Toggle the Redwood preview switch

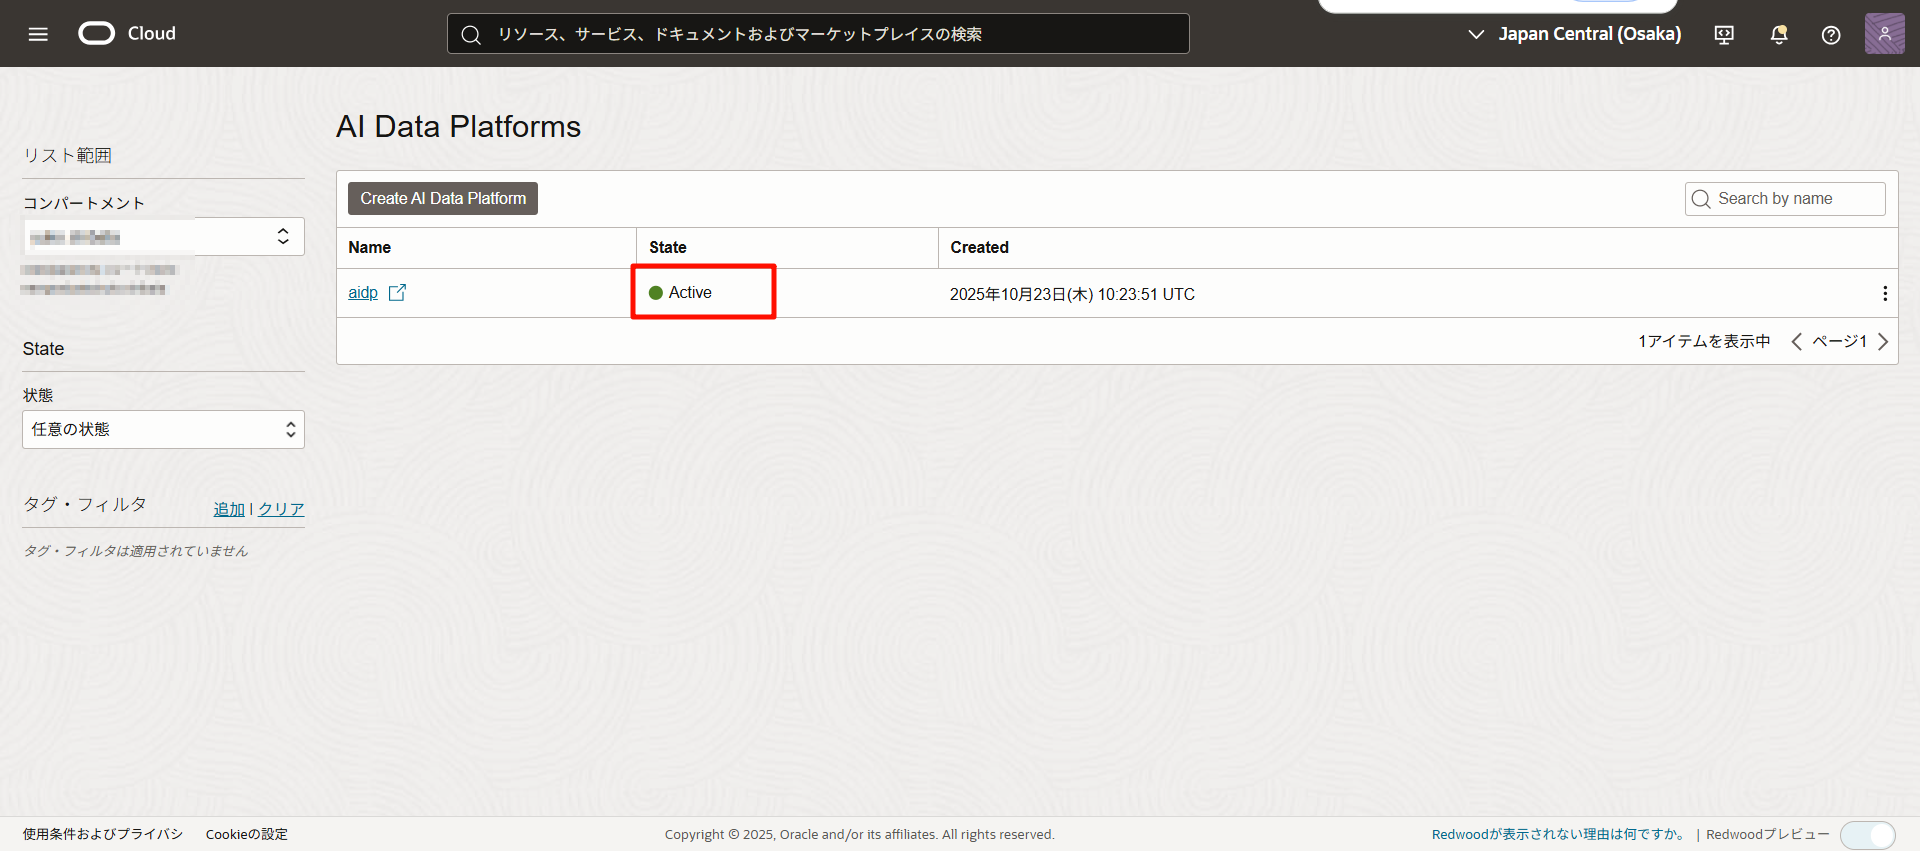click(x=1867, y=835)
